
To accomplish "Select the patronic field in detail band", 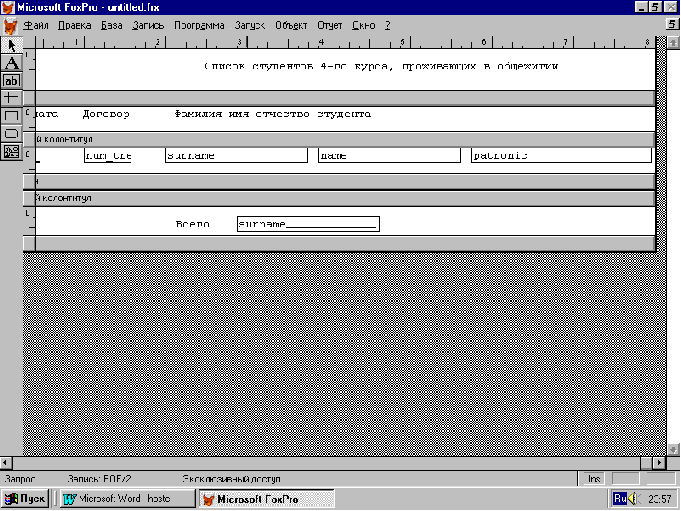I will click(561, 155).
